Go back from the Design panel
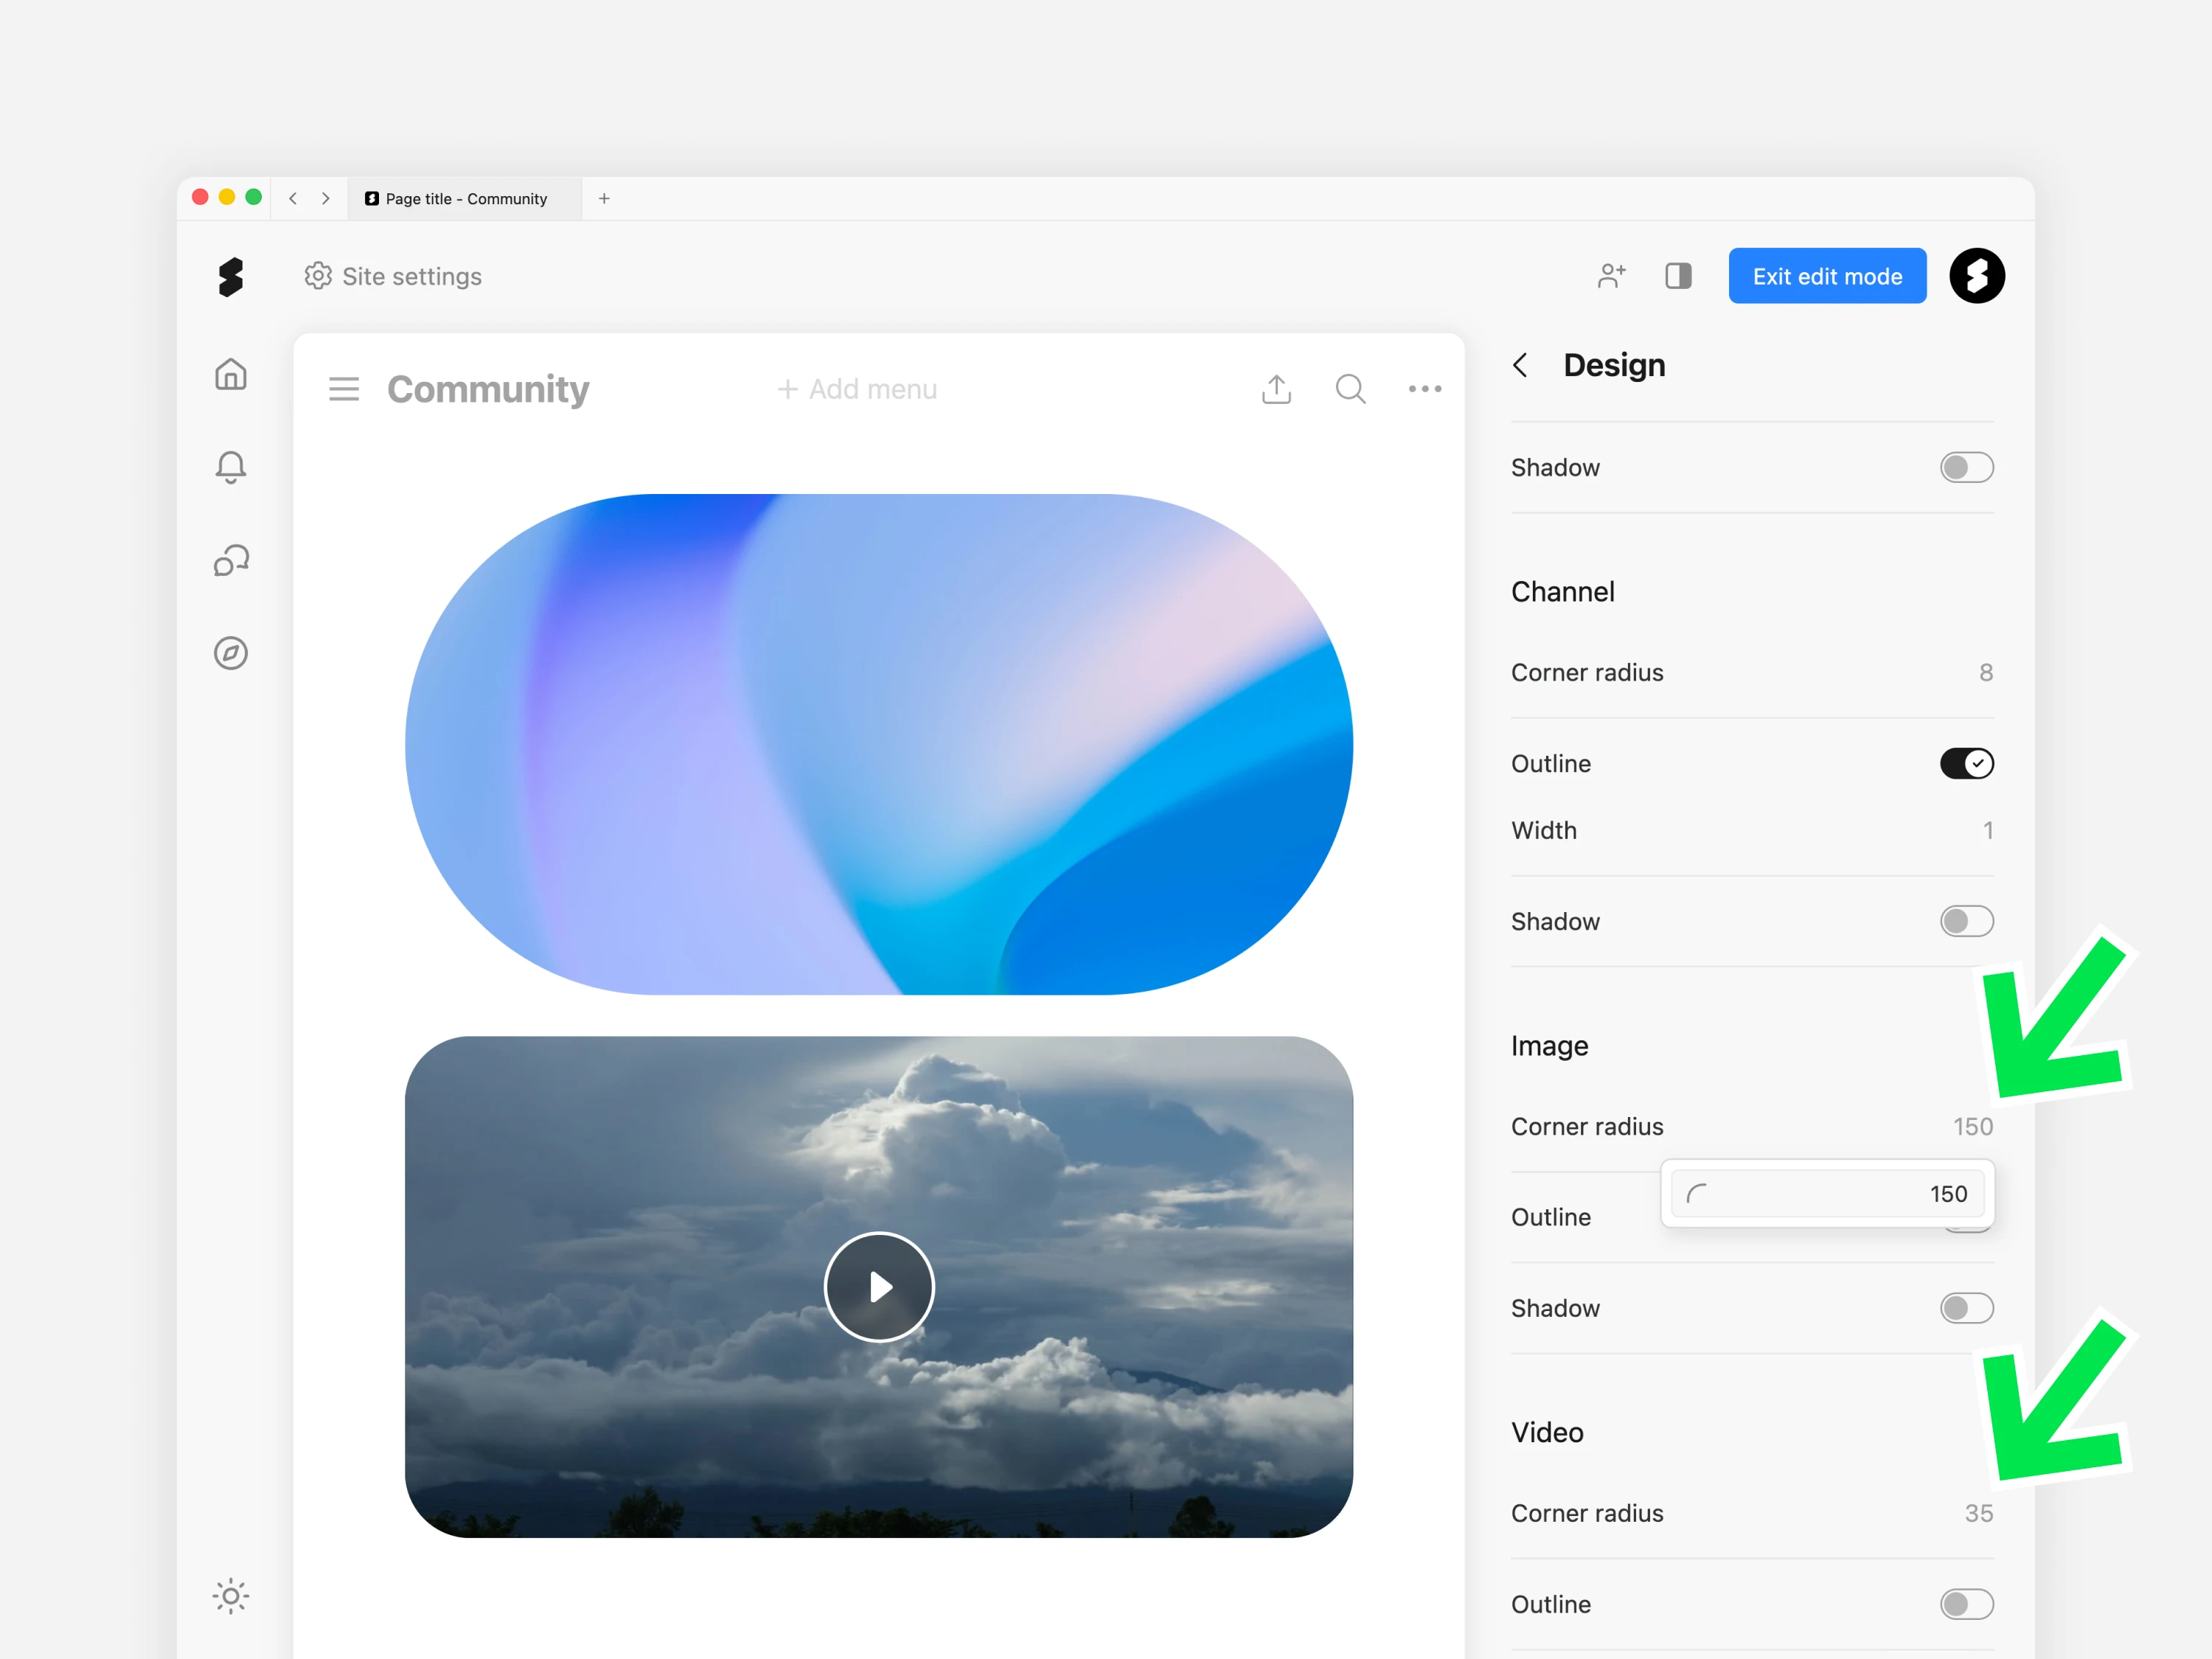 [x=1520, y=365]
